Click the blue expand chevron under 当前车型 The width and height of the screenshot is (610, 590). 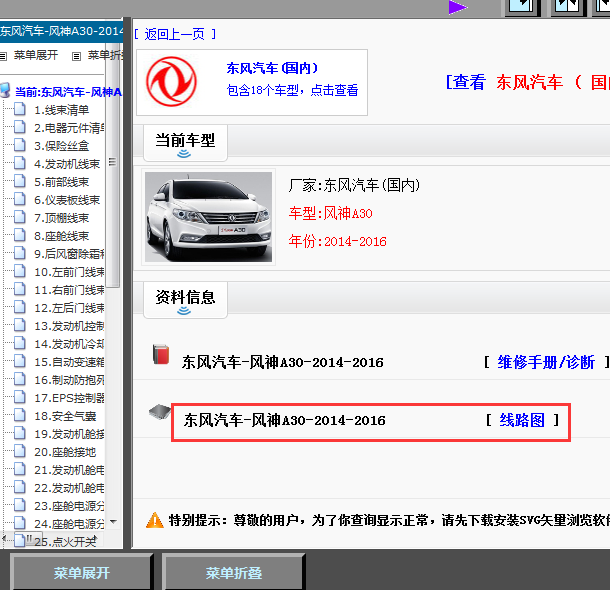point(184,154)
